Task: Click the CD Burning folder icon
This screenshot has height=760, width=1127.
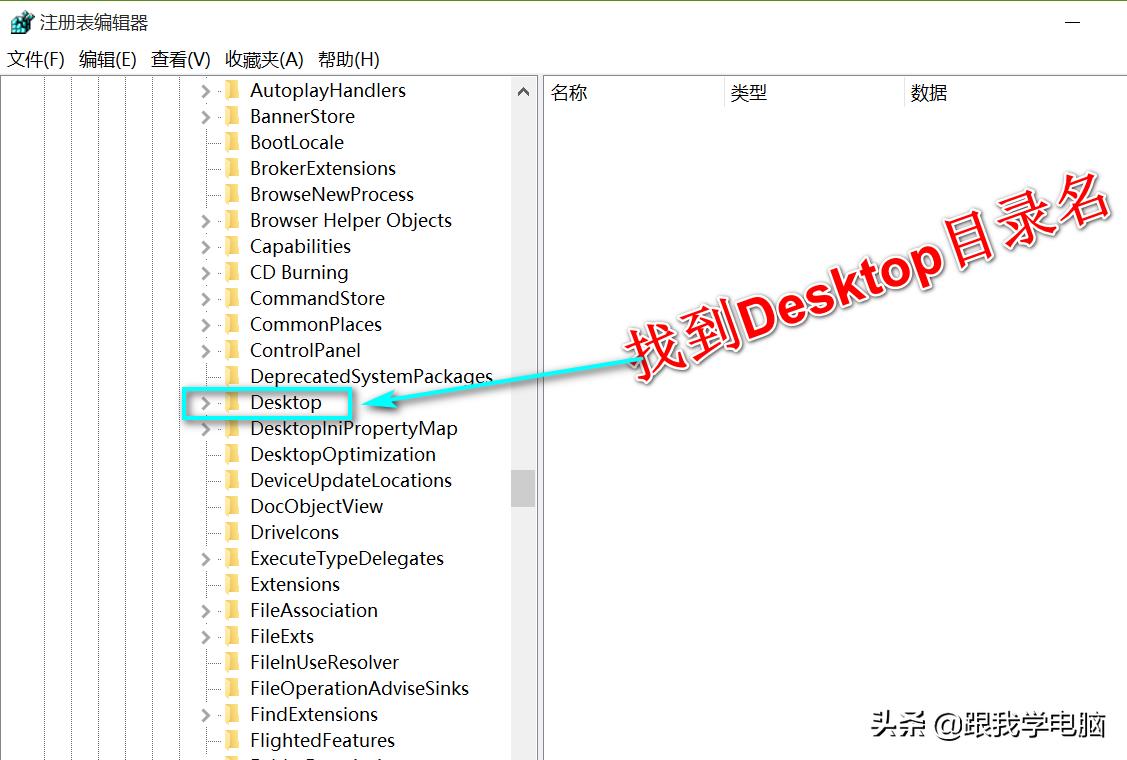Action: (x=232, y=273)
